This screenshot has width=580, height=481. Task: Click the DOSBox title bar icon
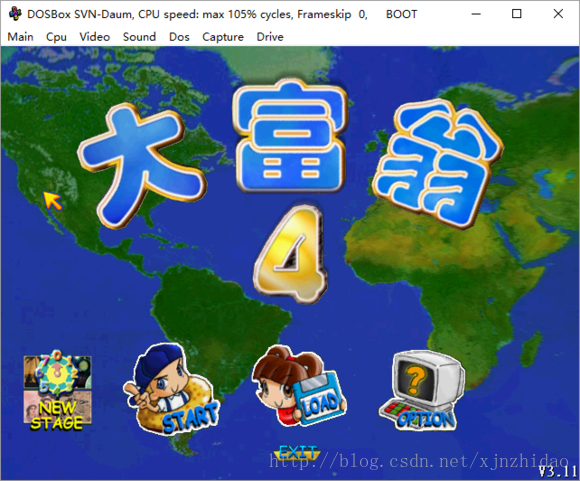(x=15, y=14)
